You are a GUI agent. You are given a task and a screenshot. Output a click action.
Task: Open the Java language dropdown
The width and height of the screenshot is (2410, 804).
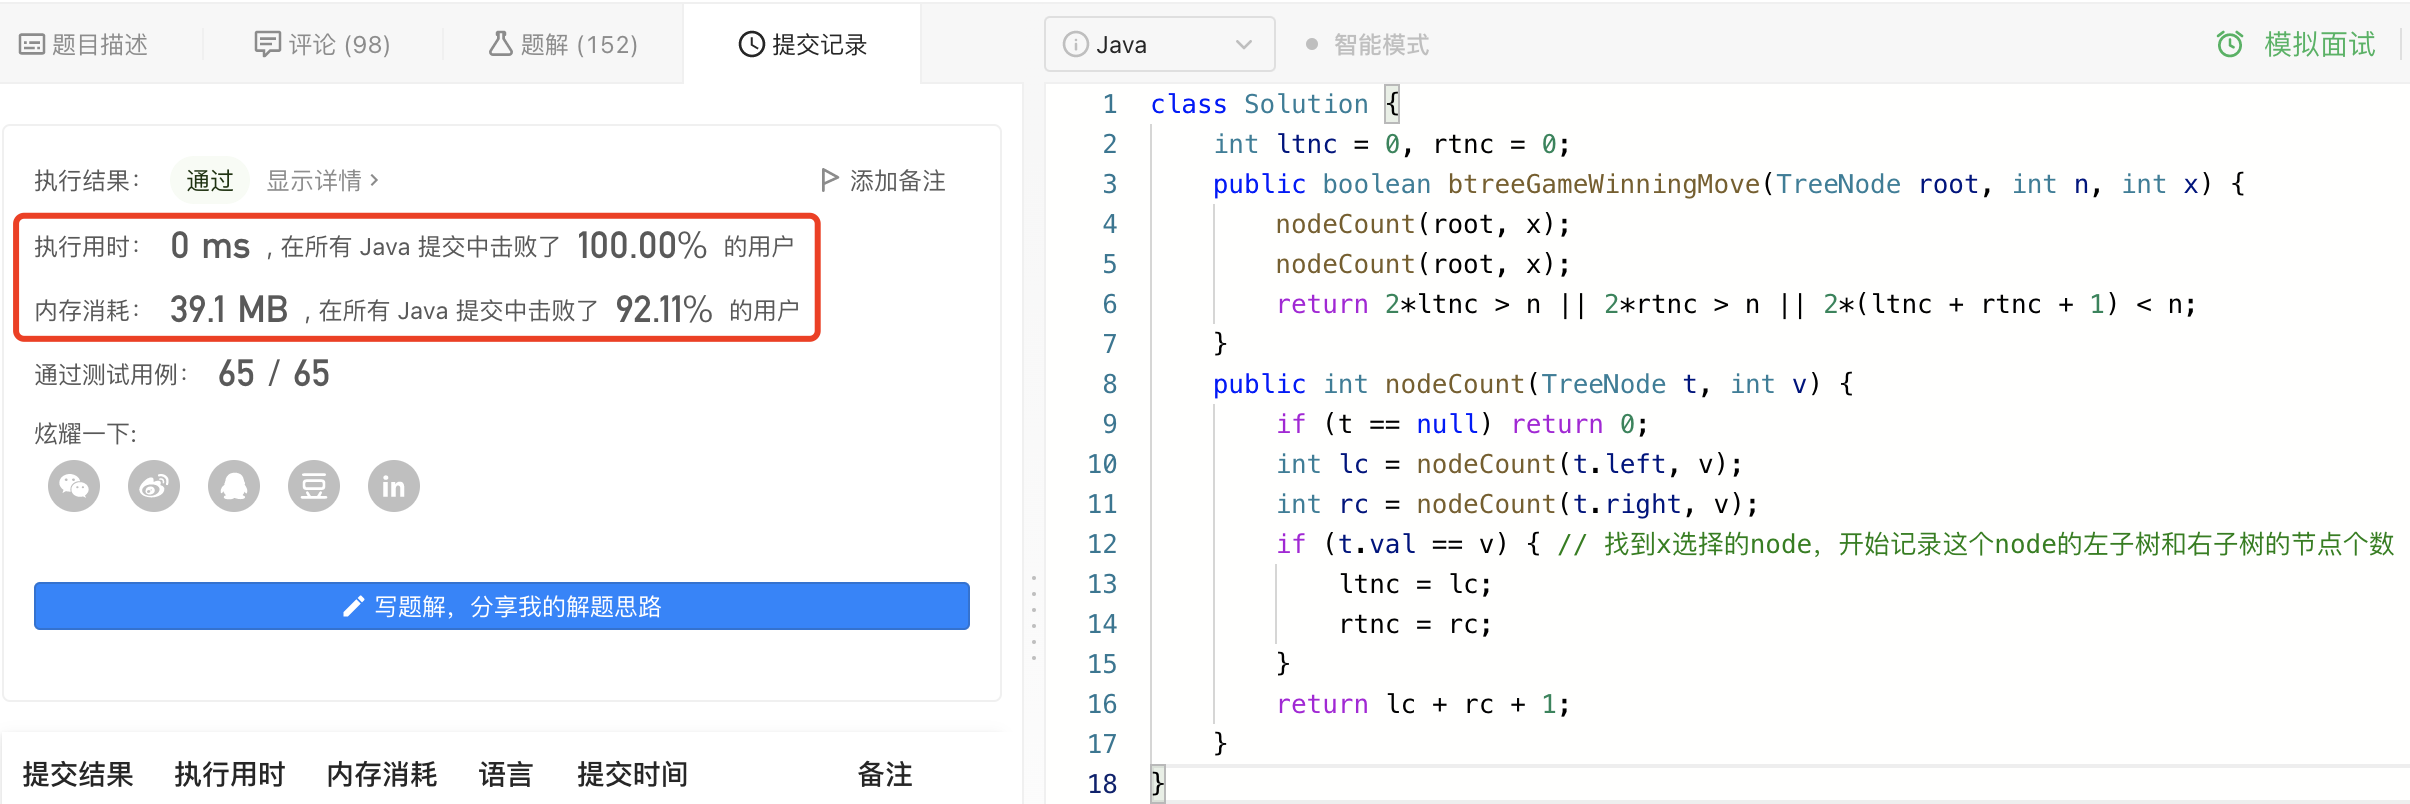coord(1159,45)
